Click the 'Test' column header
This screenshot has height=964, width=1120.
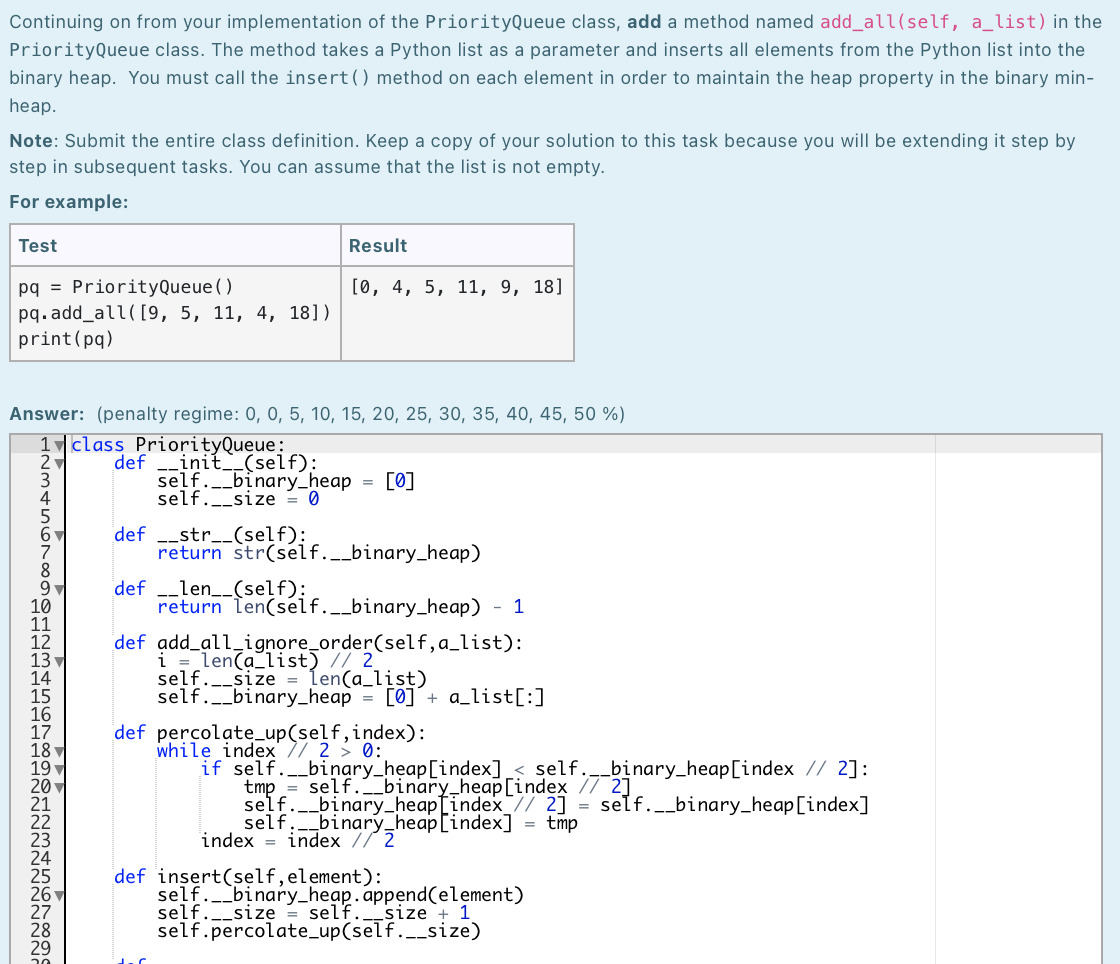point(38,246)
